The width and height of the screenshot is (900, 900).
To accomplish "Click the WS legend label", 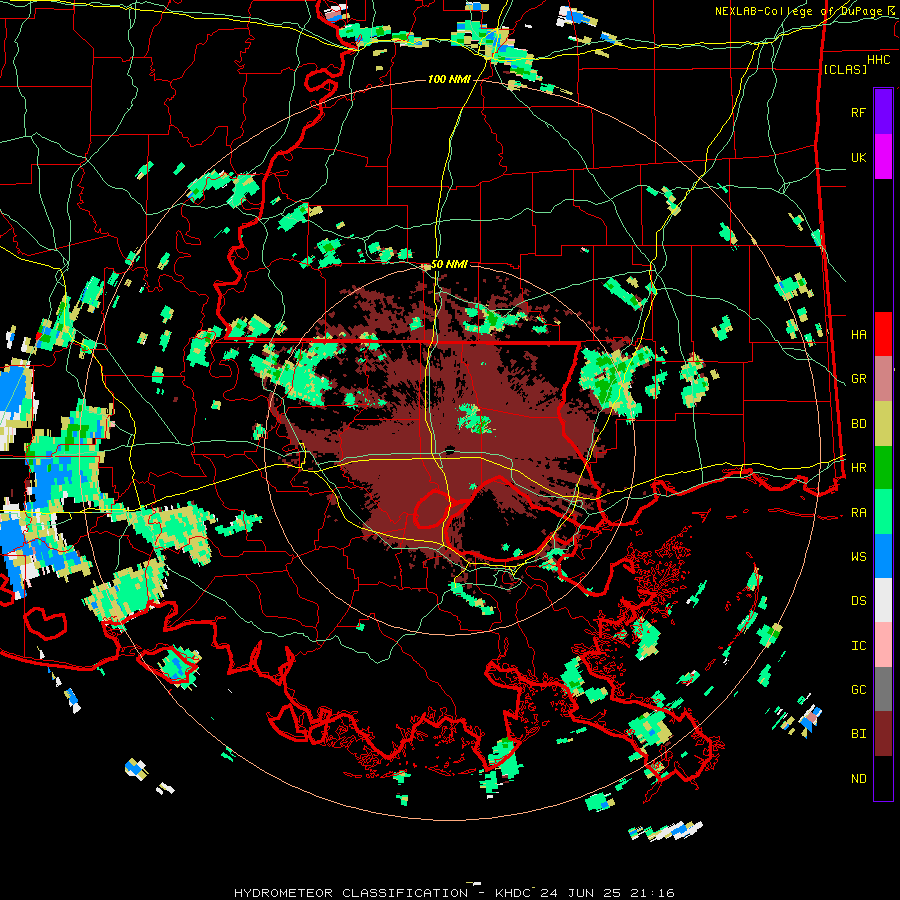I will pos(858,557).
